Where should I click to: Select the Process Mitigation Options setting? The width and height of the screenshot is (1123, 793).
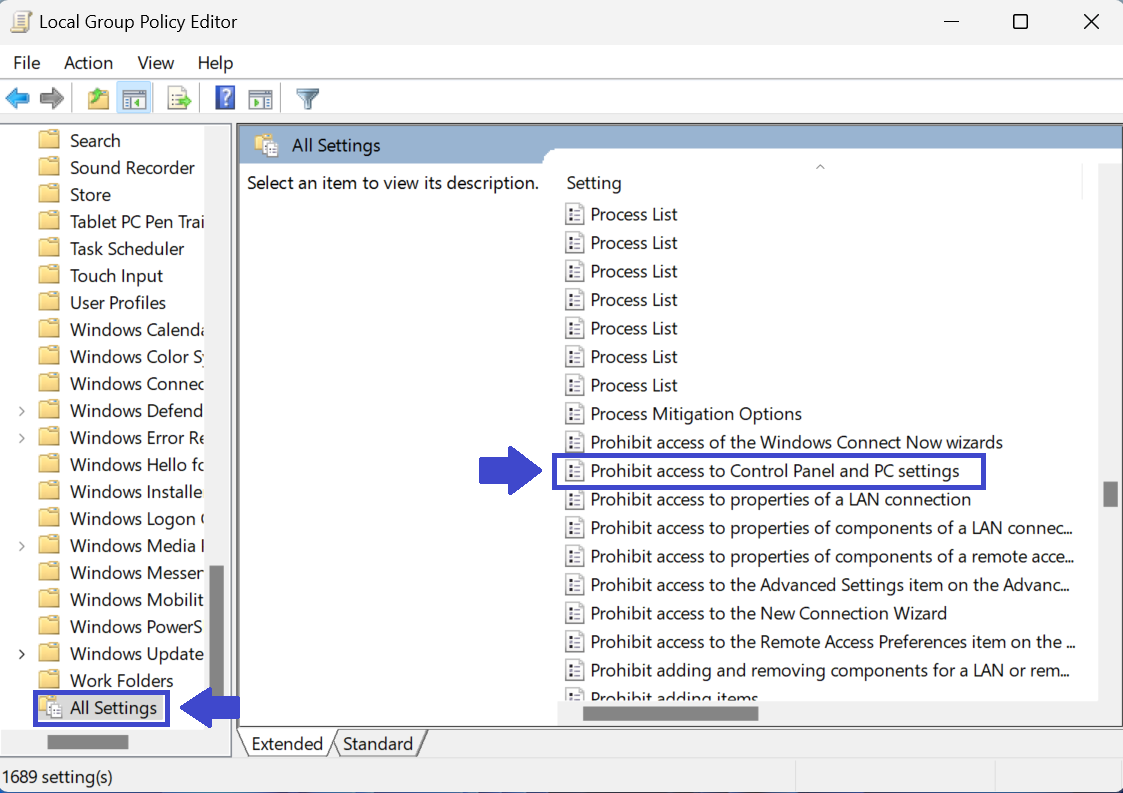coord(695,414)
